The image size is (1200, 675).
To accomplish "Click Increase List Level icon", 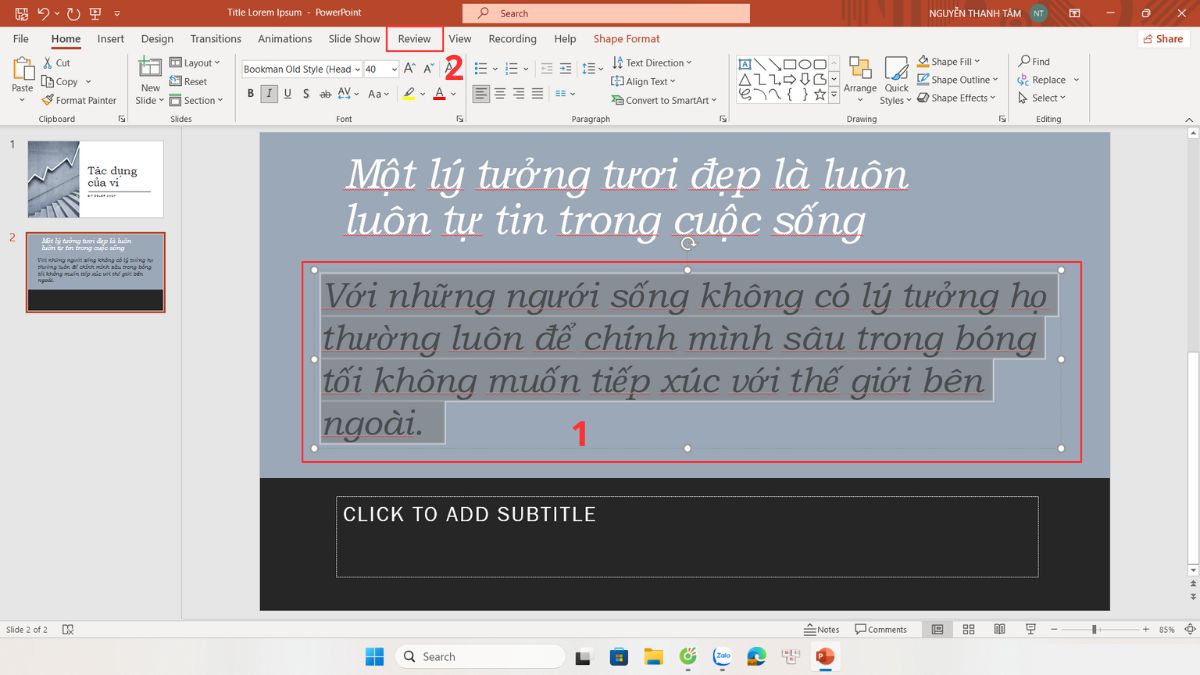I will click(565, 69).
